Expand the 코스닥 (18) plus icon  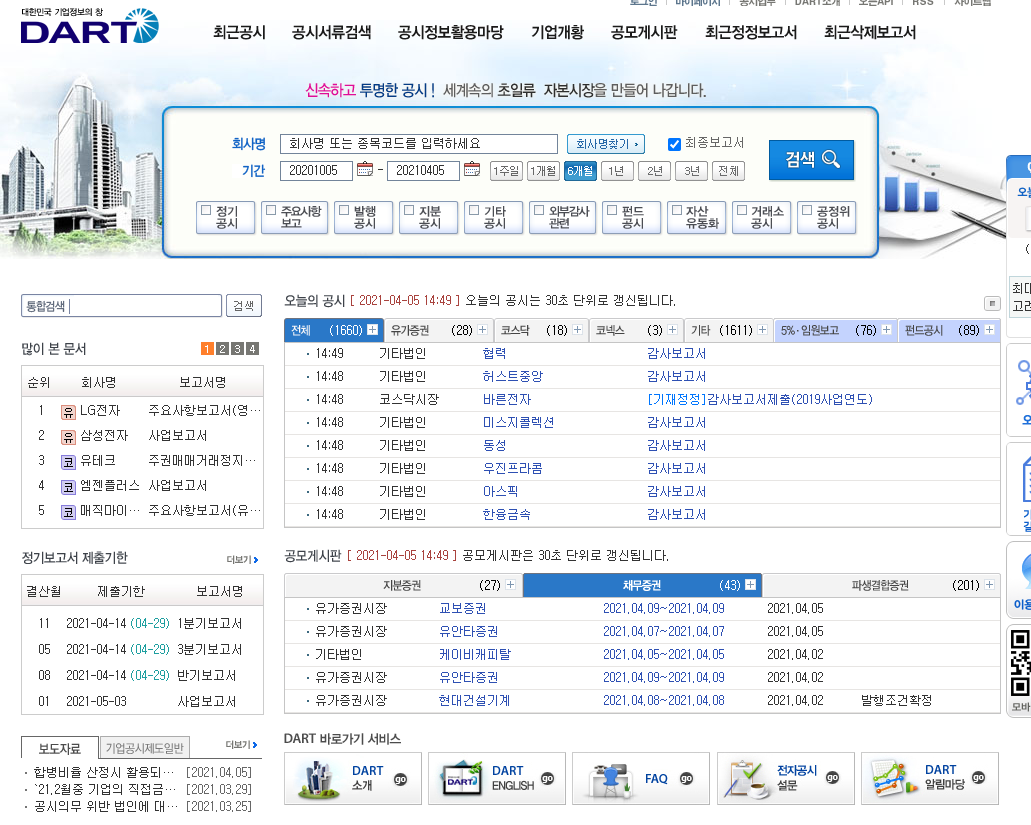click(x=577, y=329)
